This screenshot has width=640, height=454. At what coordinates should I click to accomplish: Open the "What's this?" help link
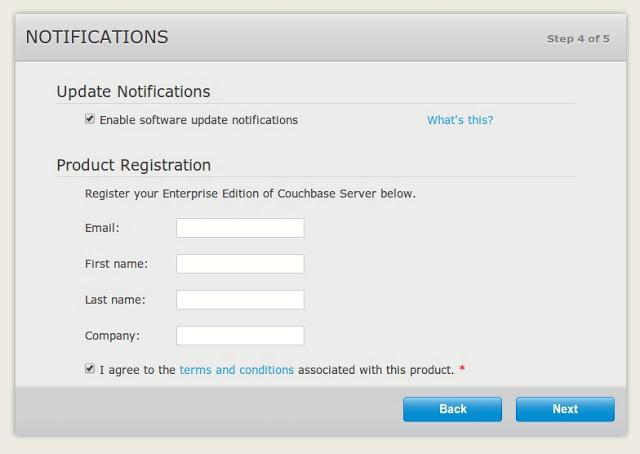tap(460, 120)
